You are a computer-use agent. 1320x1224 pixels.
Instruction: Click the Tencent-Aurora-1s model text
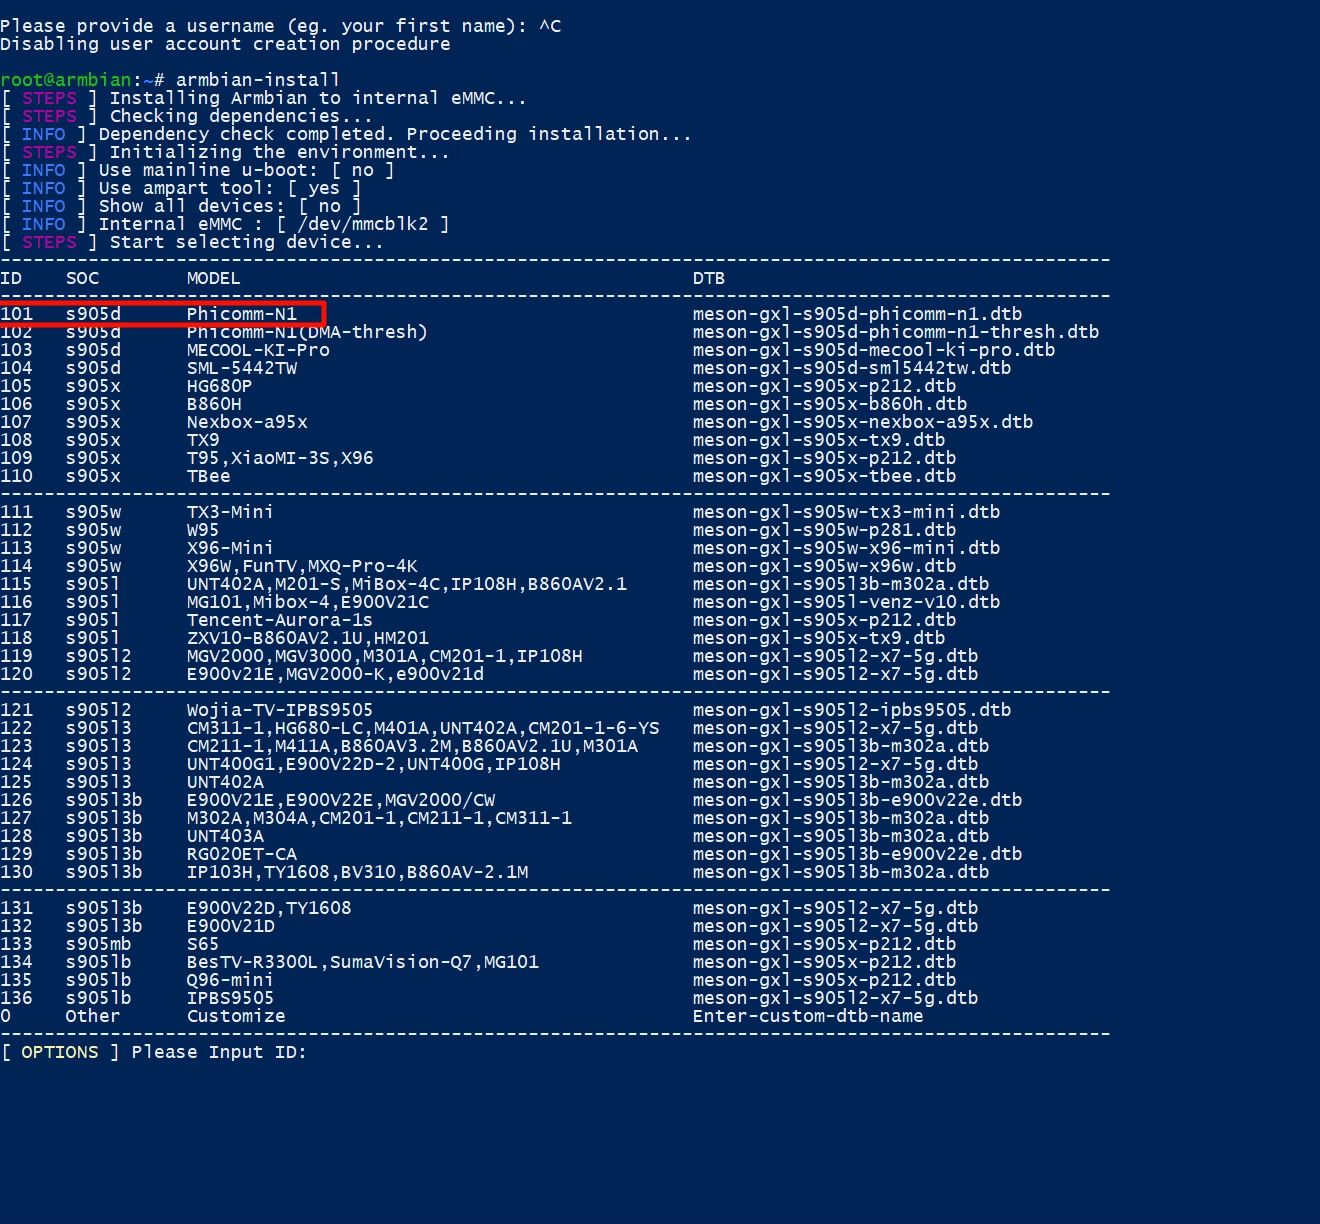(x=279, y=620)
